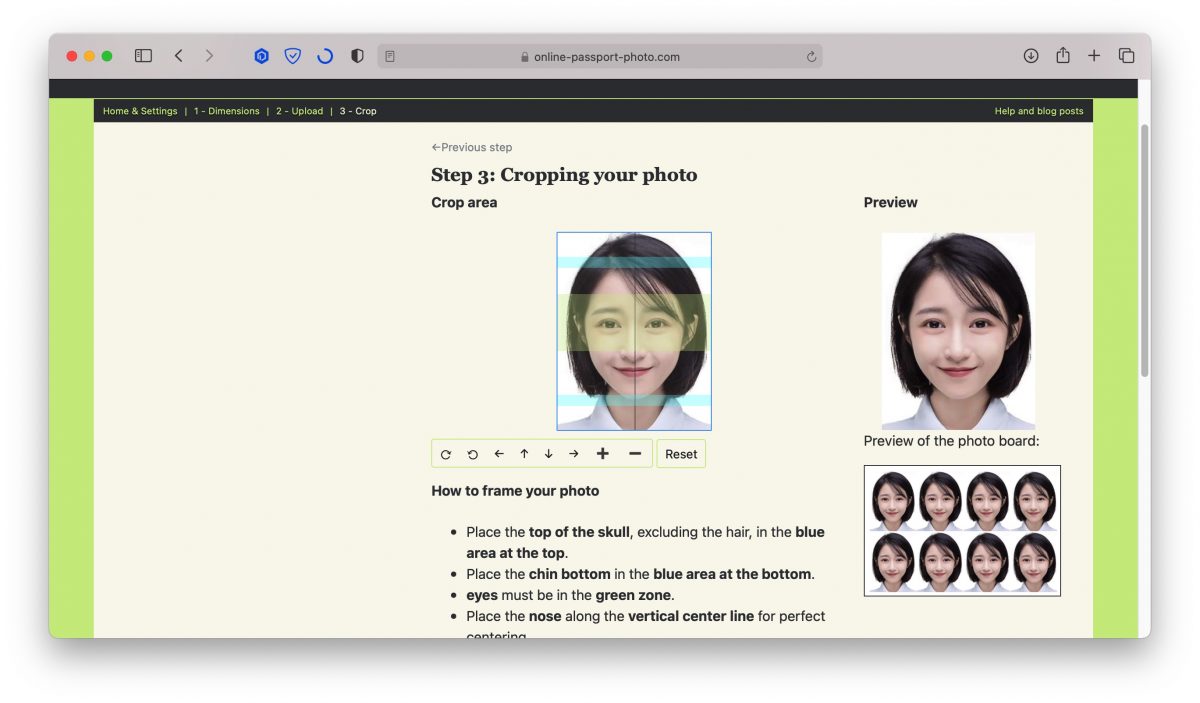Rotate the photo clockwise
Viewport: 1200px width, 703px height.
pos(446,454)
